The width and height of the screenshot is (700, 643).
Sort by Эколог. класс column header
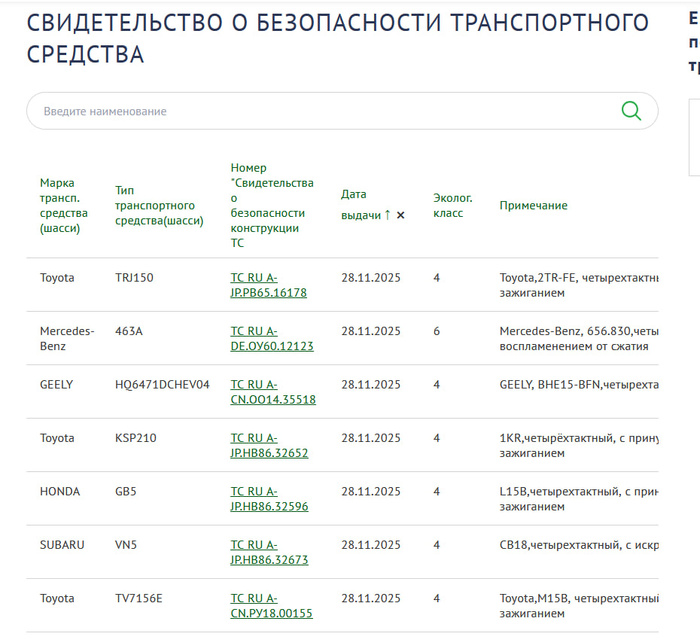(452, 205)
